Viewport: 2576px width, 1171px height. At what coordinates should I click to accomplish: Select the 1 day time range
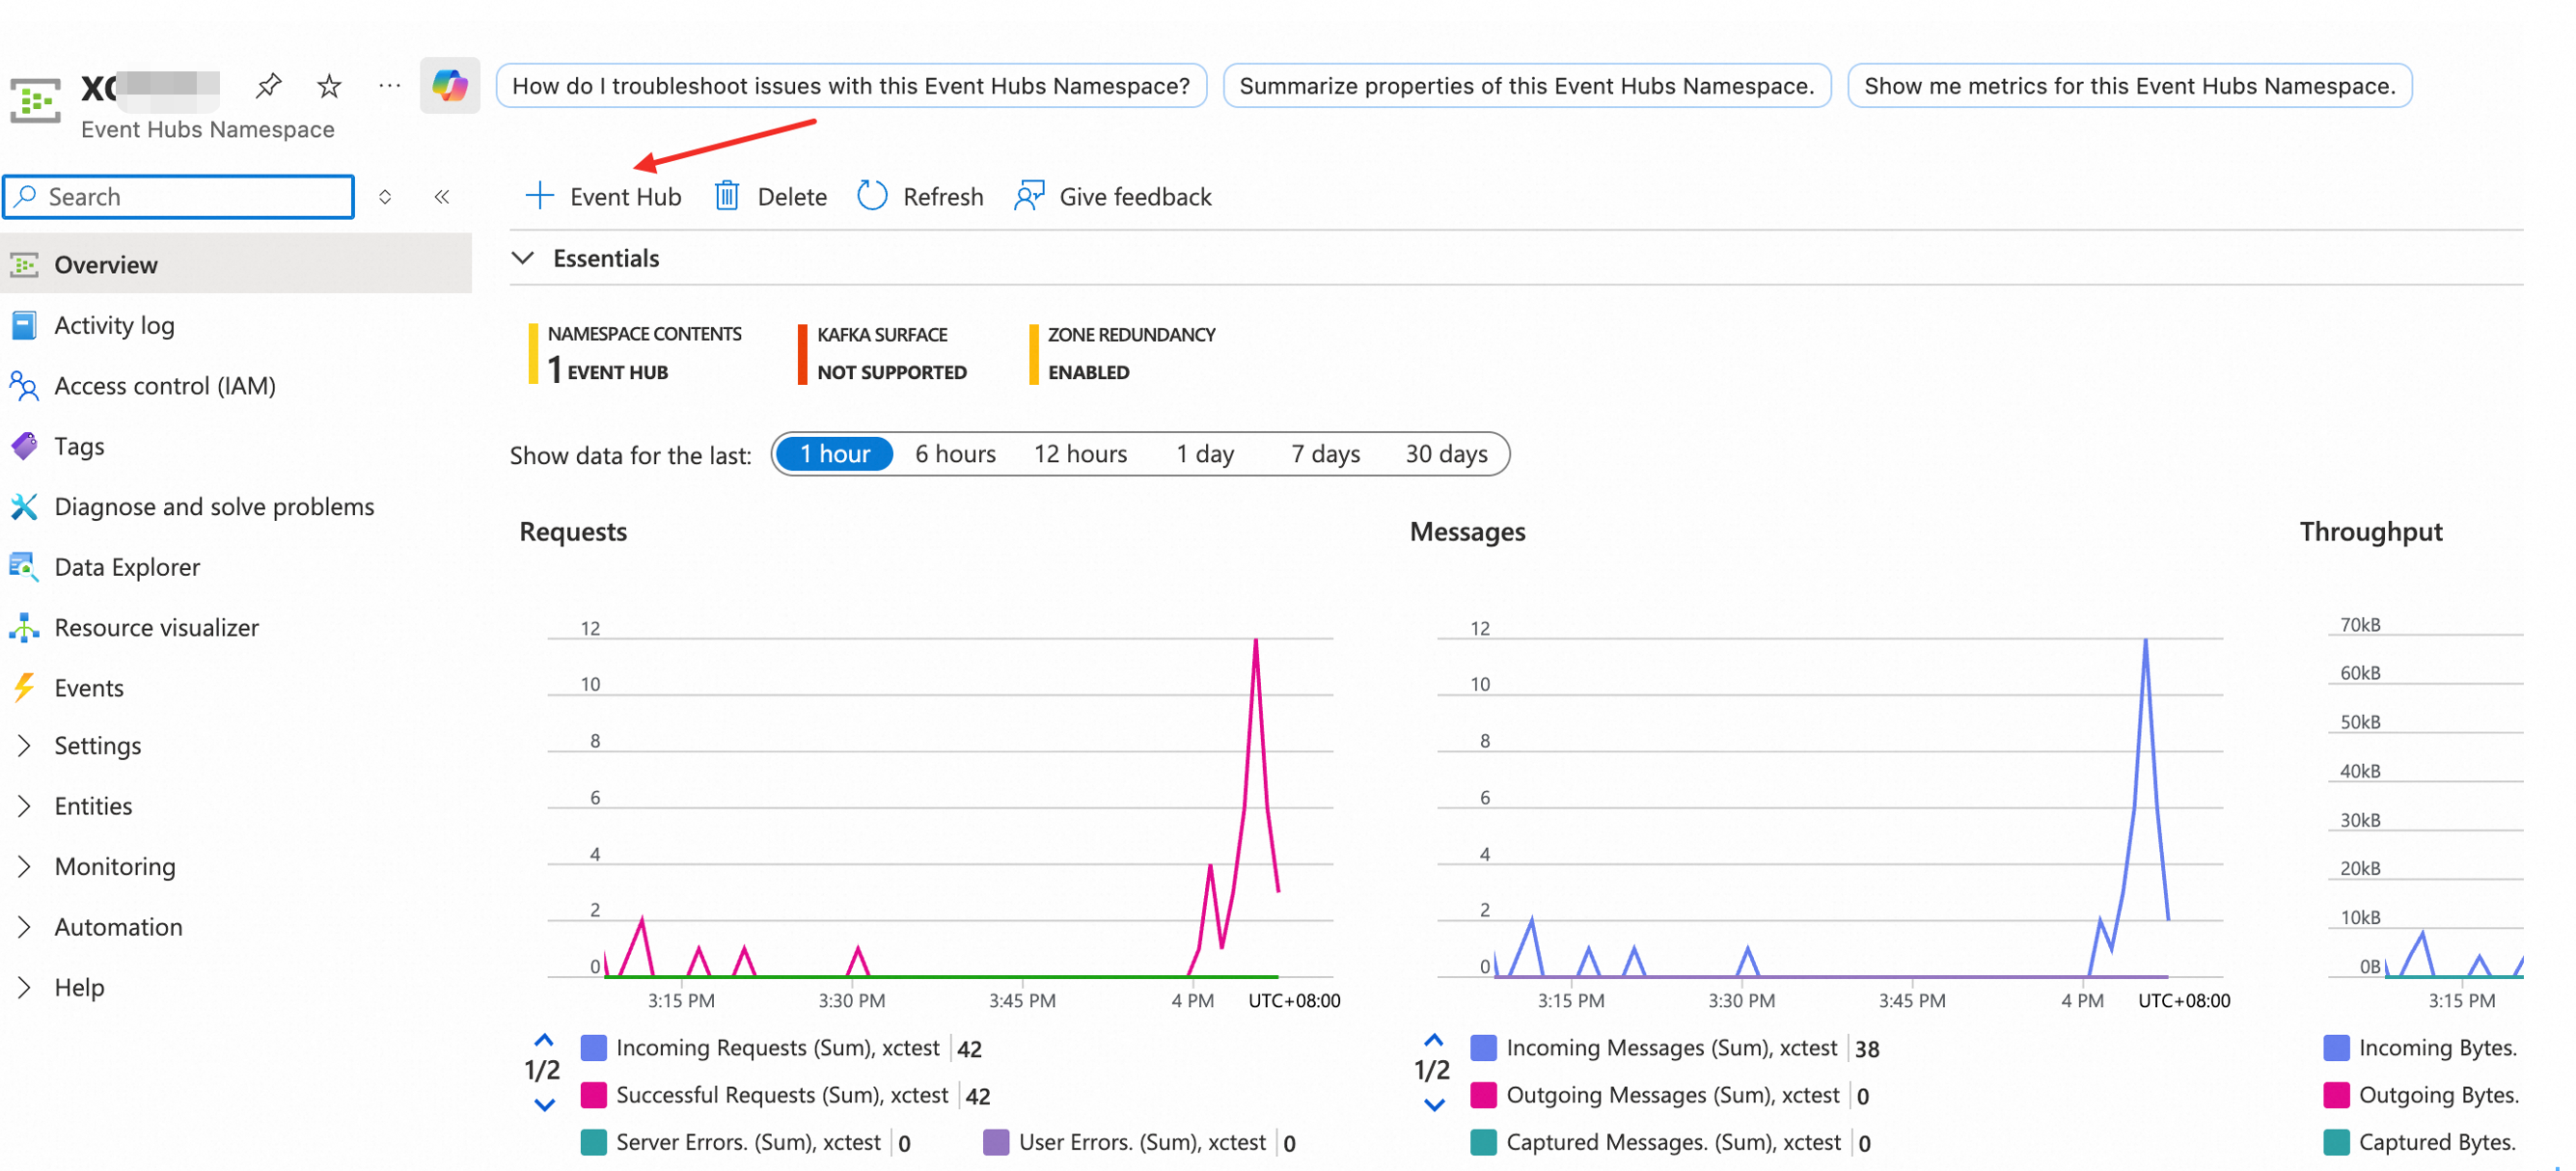tap(1204, 454)
